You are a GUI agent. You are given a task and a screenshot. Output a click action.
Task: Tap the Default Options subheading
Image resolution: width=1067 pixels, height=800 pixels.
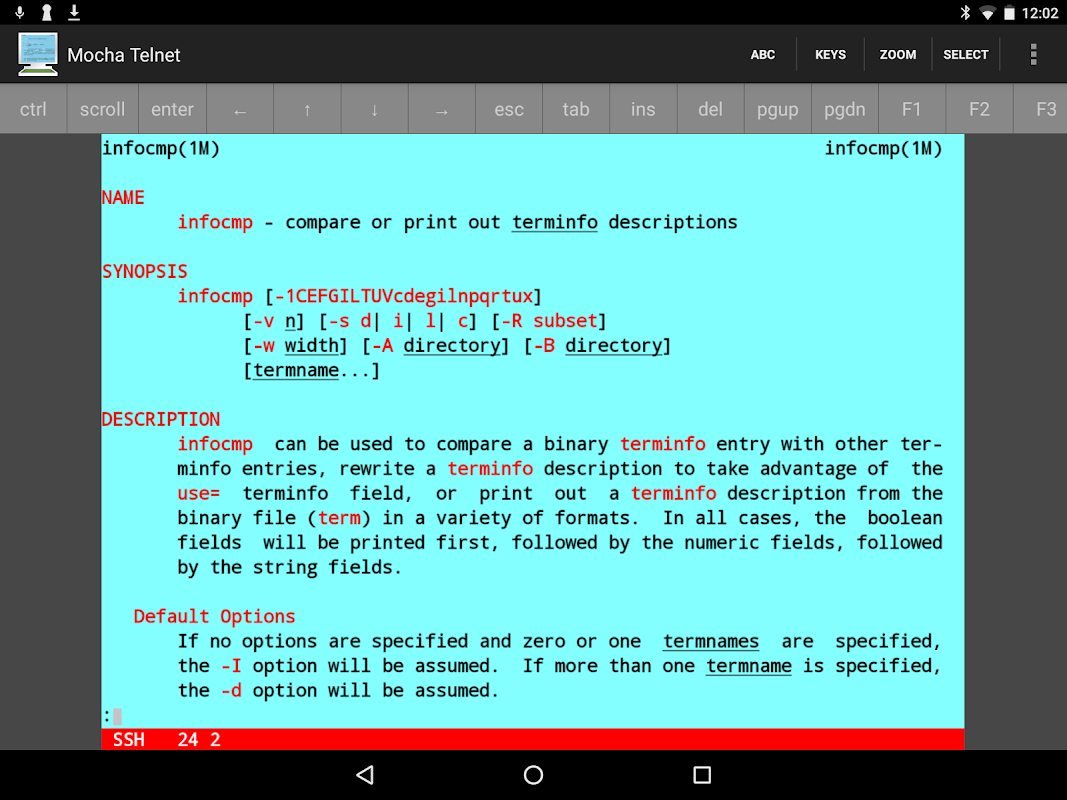click(x=214, y=616)
